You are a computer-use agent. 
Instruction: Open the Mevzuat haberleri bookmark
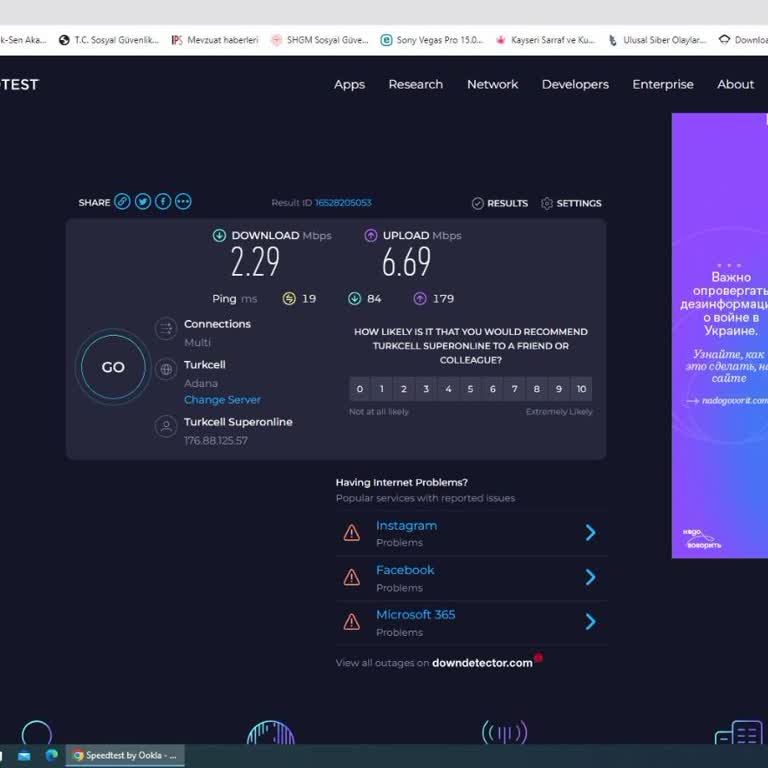click(215, 40)
